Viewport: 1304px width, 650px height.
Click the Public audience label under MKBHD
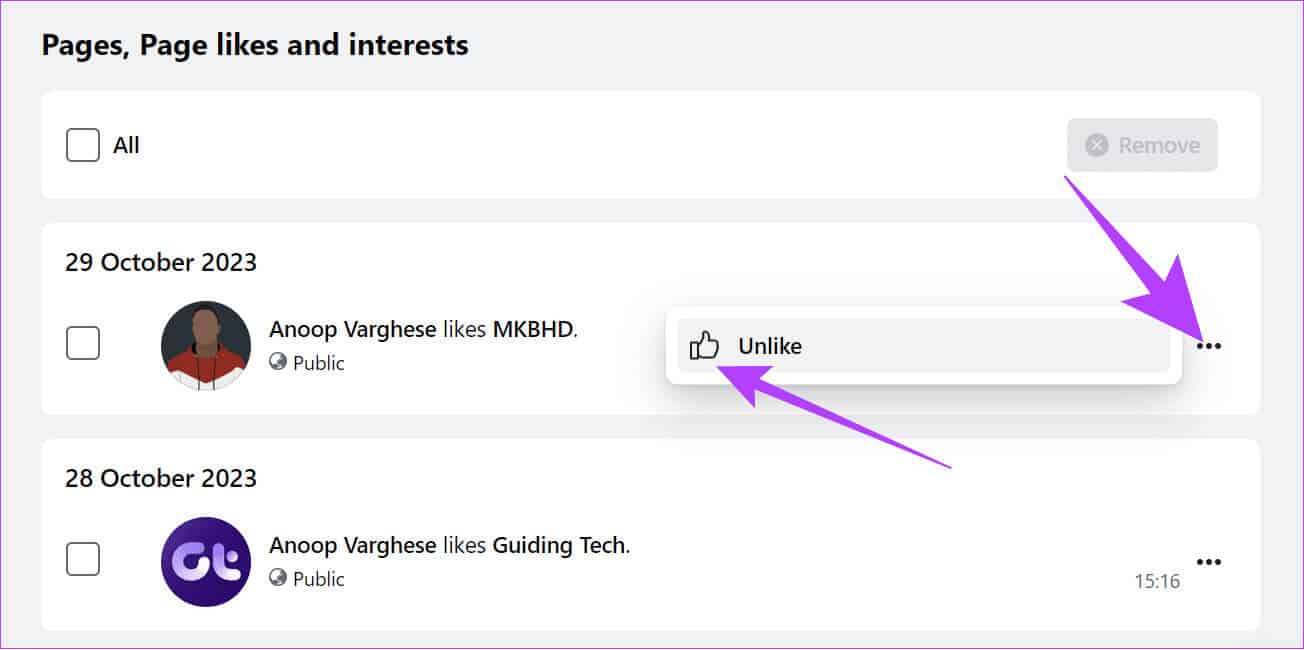tap(319, 363)
